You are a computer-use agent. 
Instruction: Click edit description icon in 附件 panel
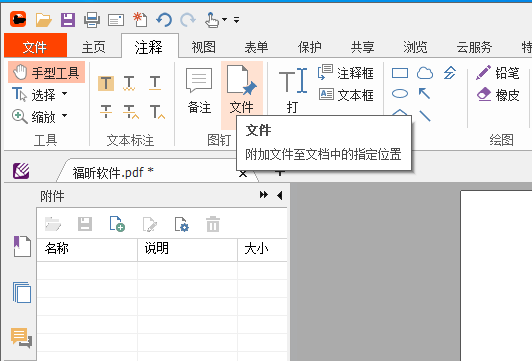tap(149, 224)
